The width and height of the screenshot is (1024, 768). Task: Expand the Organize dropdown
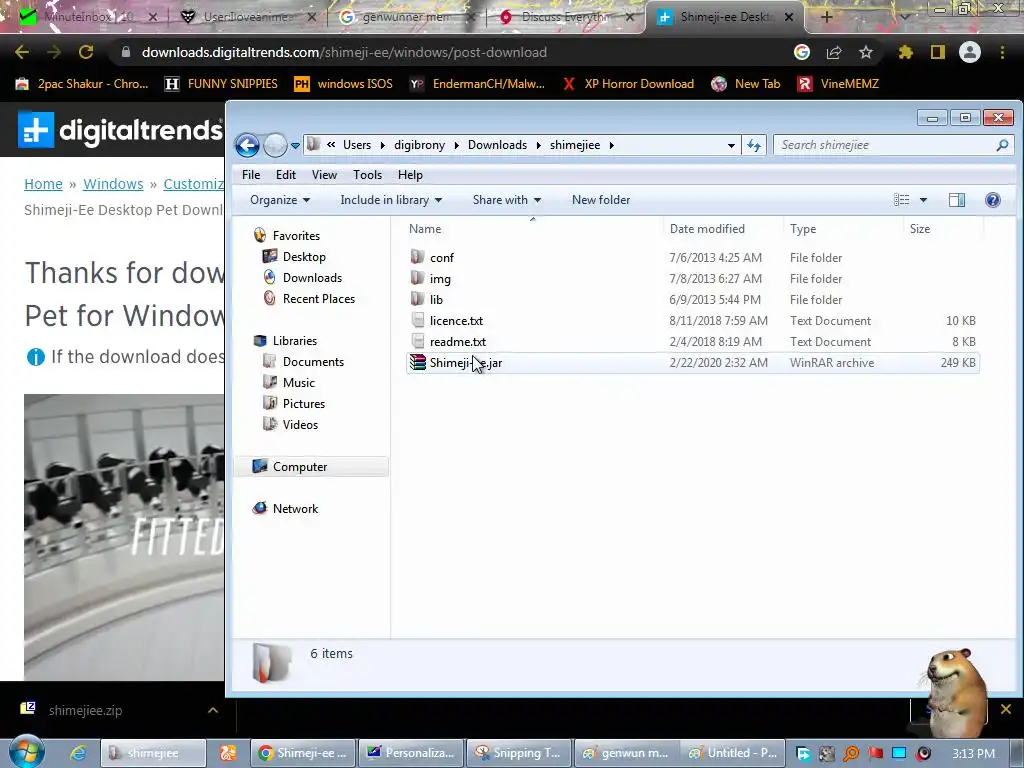click(280, 200)
